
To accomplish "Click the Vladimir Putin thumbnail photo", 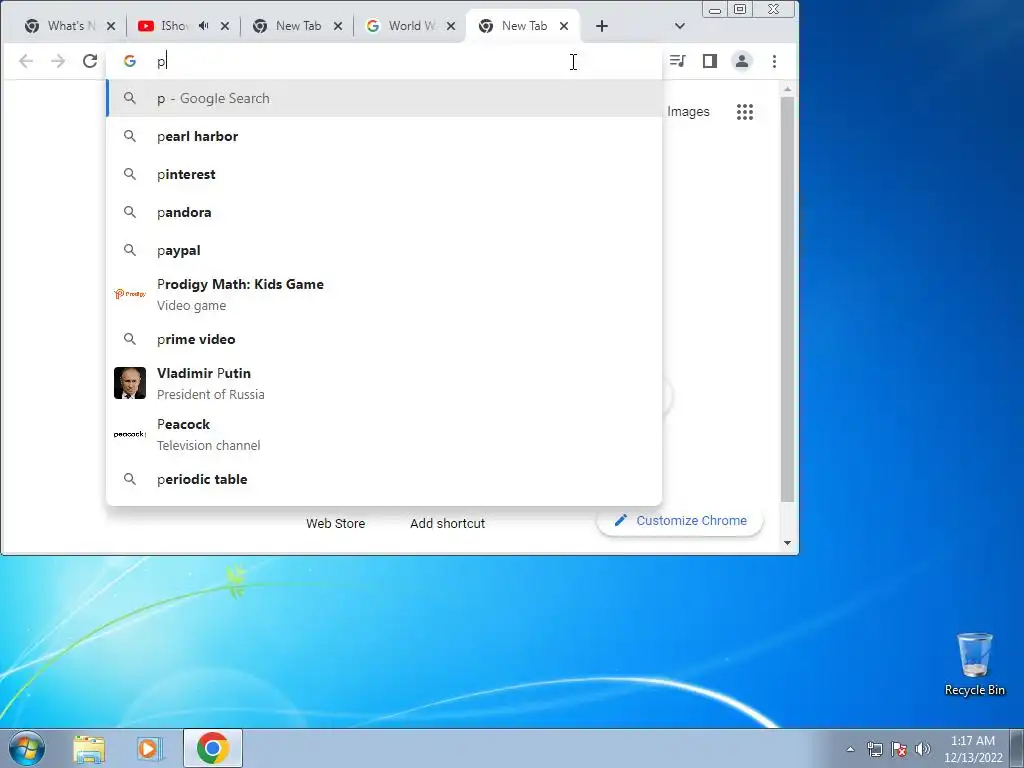I will pyautogui.click(x=130, y=383).
